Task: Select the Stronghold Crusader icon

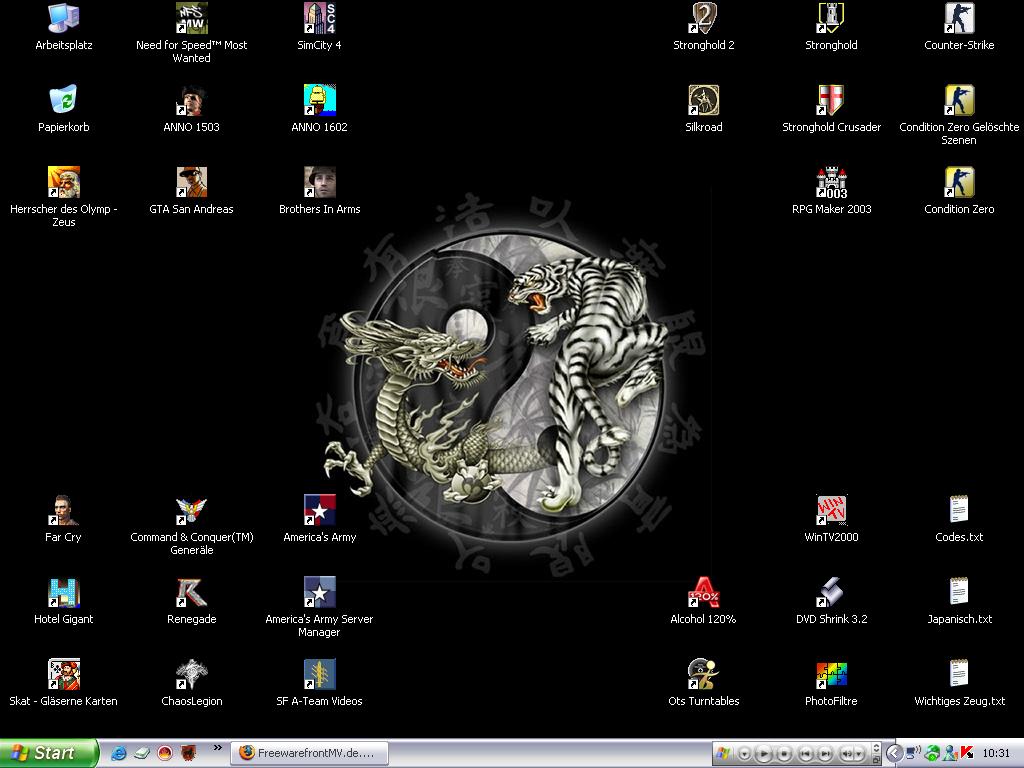Action: coord(831,100)
